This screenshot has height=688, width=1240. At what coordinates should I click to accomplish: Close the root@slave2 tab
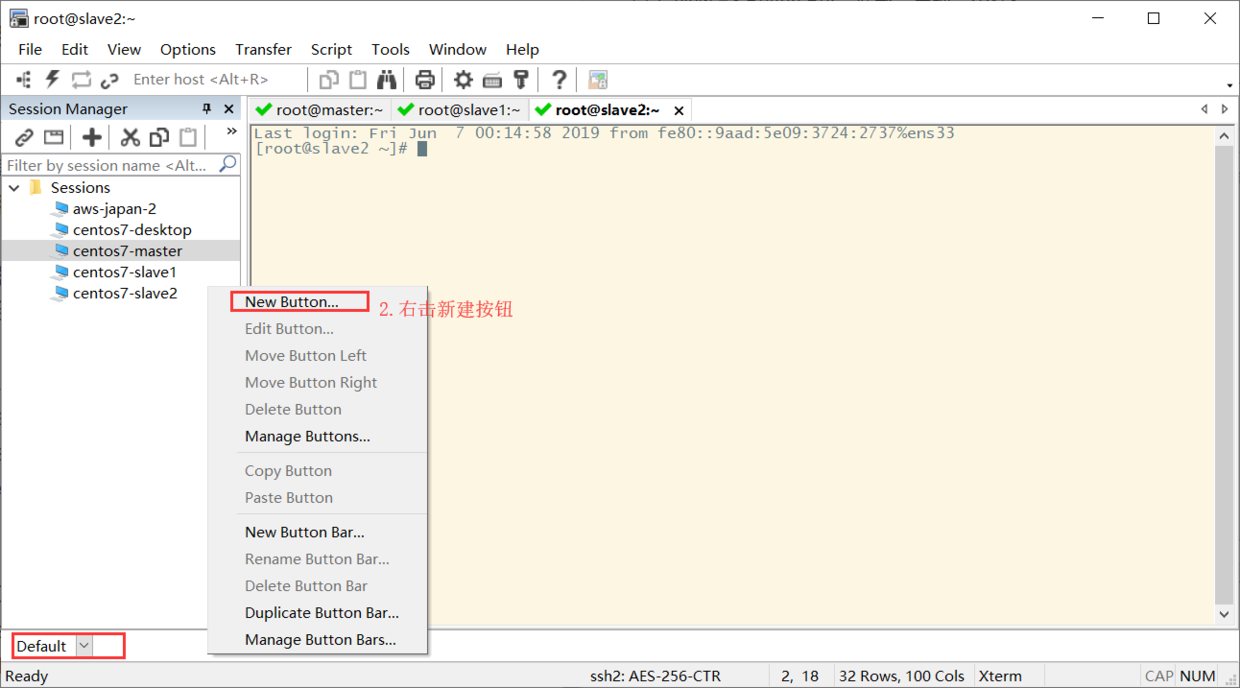679,111
